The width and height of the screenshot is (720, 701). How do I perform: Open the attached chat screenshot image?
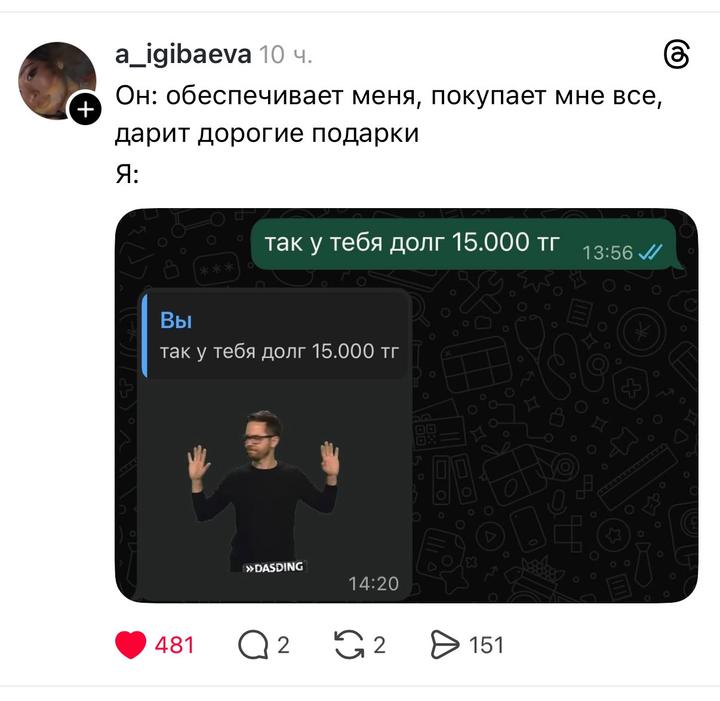point(406,405)
